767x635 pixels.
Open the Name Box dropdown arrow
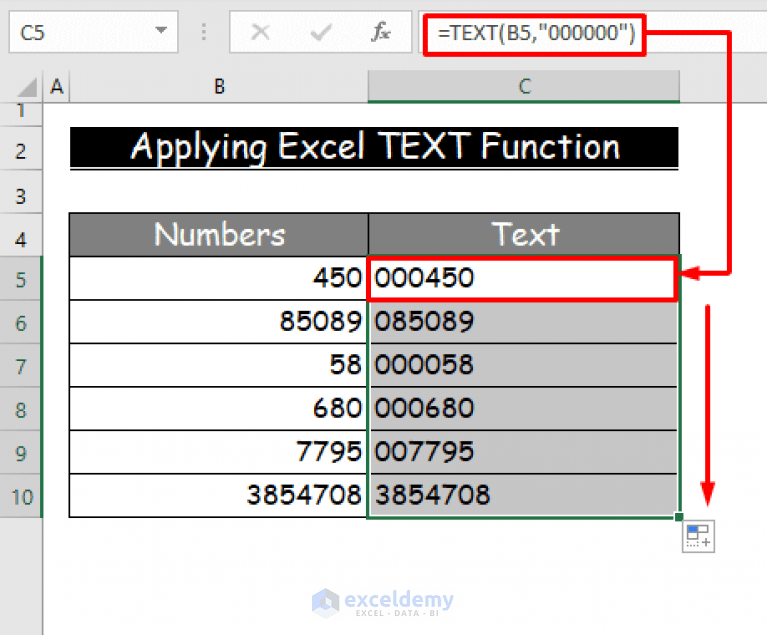pyautogui.click(x=160, y=31)
